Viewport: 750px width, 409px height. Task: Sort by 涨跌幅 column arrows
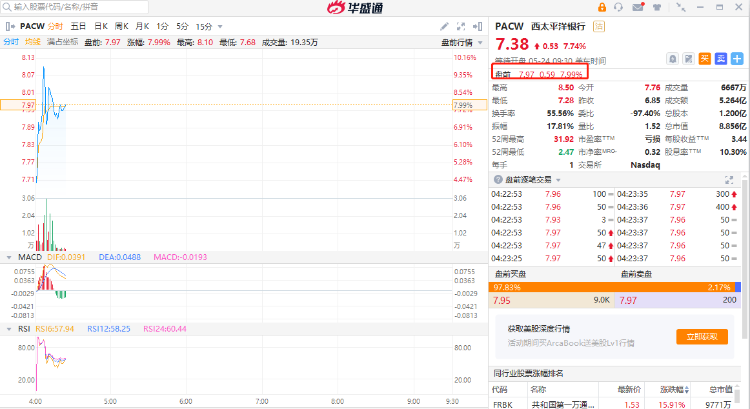point(687,390)
